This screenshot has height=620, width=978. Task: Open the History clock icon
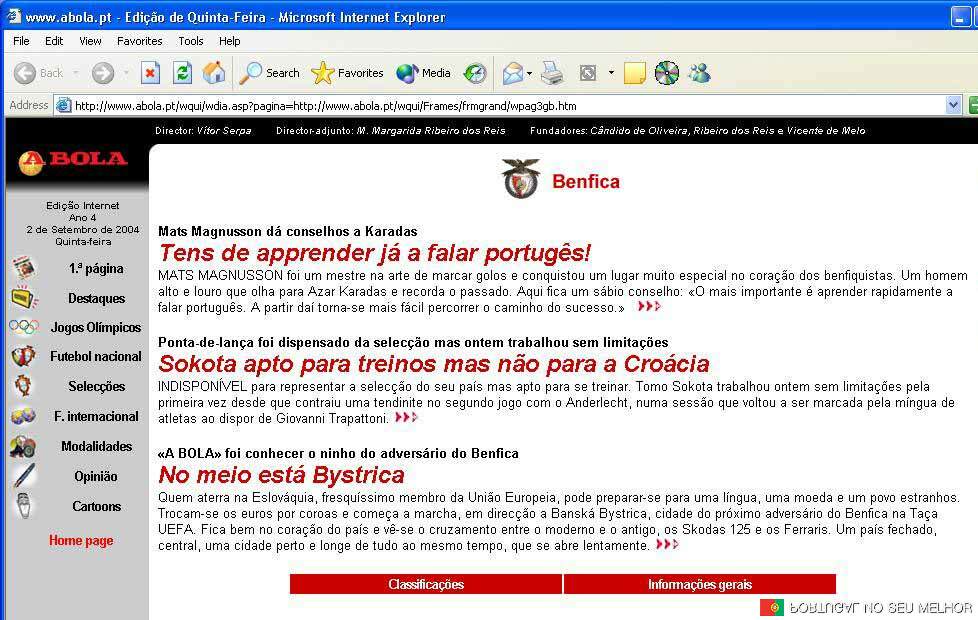[475, 73]
